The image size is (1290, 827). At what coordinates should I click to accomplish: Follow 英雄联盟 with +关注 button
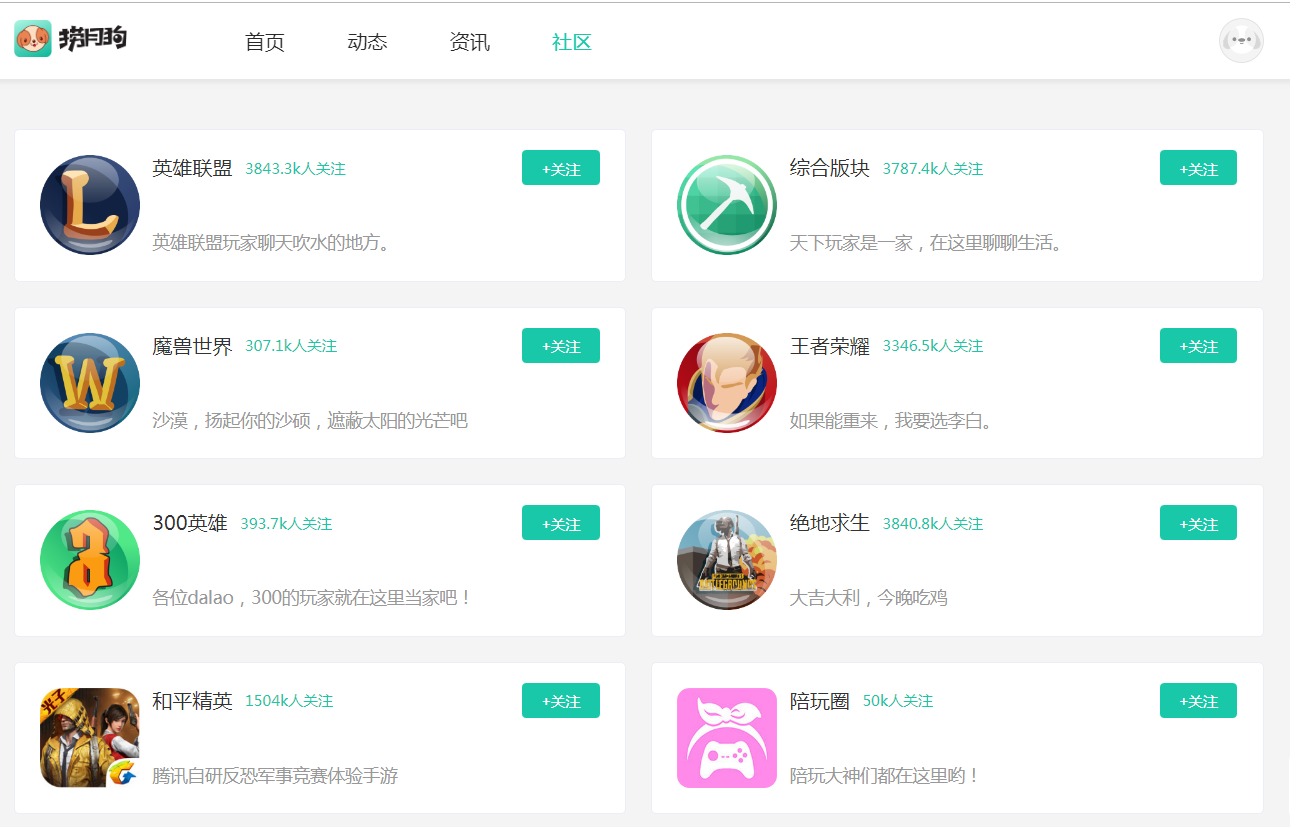561,168
